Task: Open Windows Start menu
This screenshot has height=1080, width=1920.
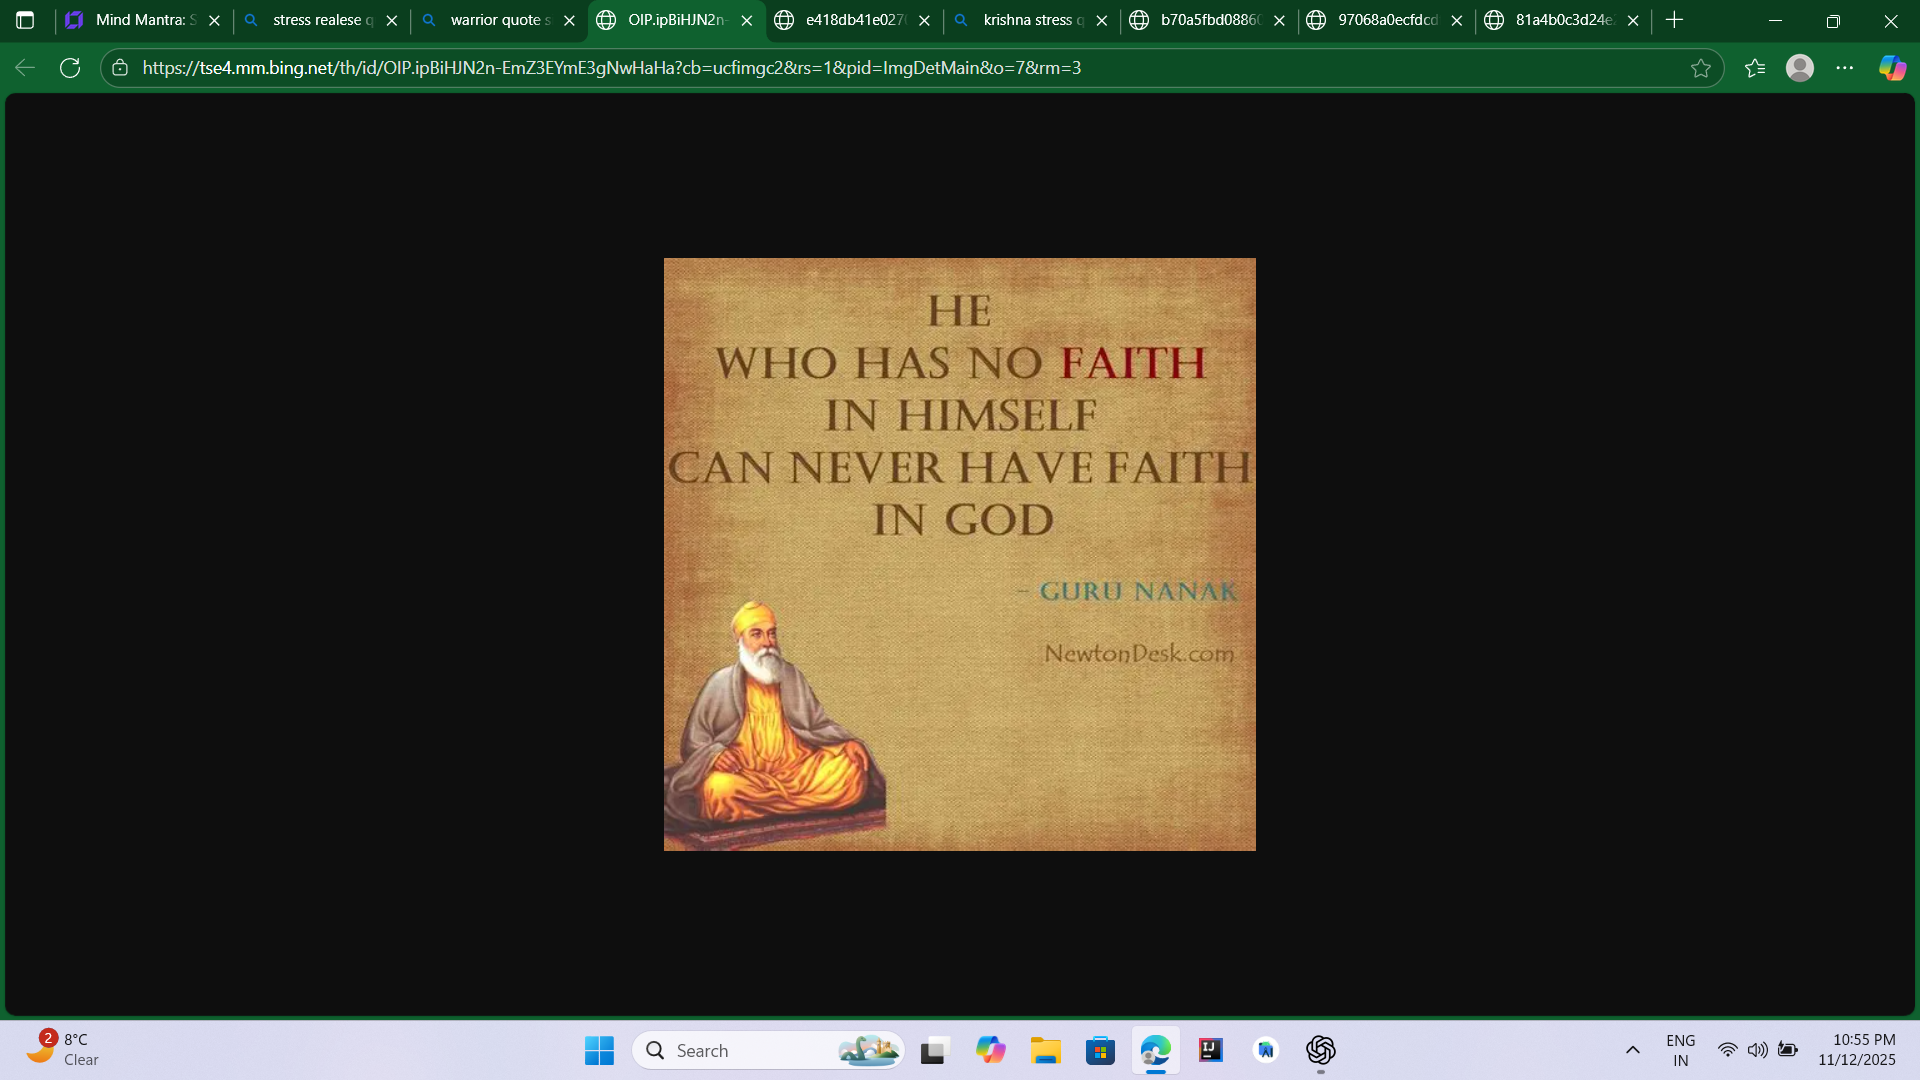Action: point(599,1050)
